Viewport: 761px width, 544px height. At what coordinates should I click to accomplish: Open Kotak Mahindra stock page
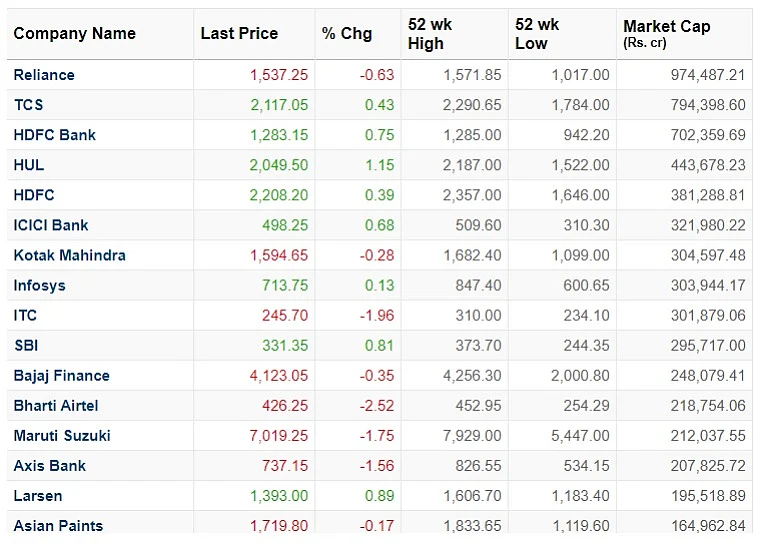(x=69, y=255)
